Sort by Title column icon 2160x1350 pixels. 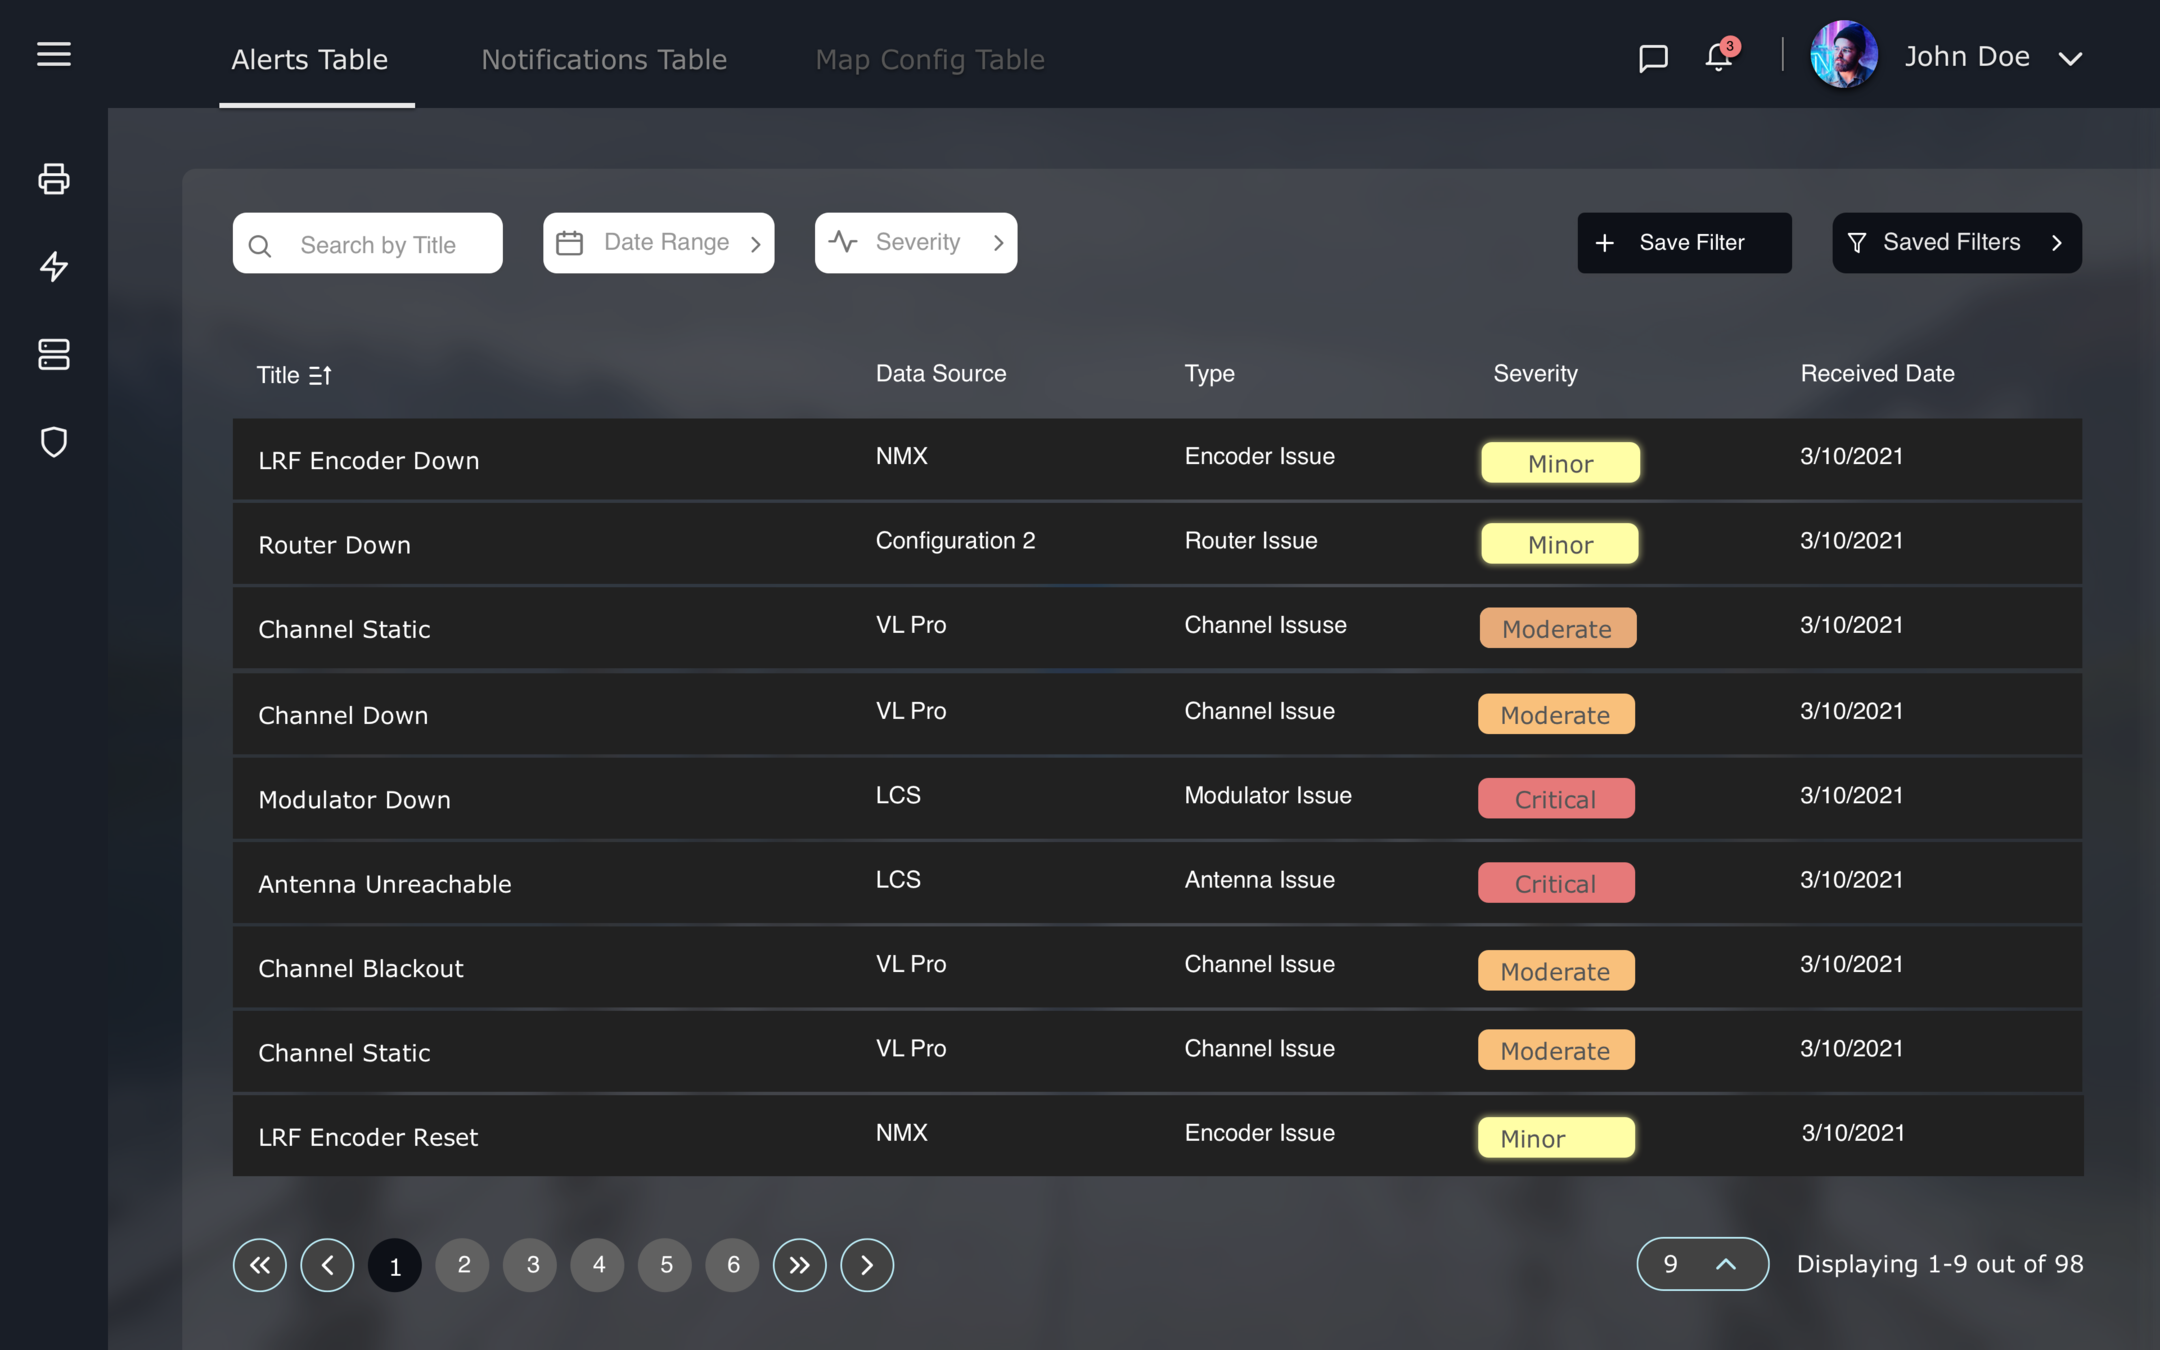(x=320, y=375)
